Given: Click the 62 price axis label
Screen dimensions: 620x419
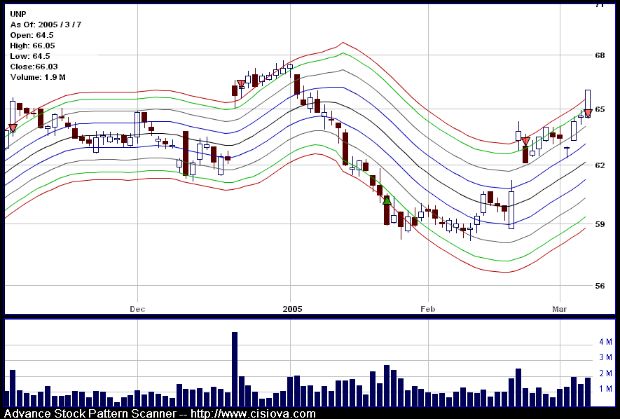Looking at the screenshot, I should [599, 165].
